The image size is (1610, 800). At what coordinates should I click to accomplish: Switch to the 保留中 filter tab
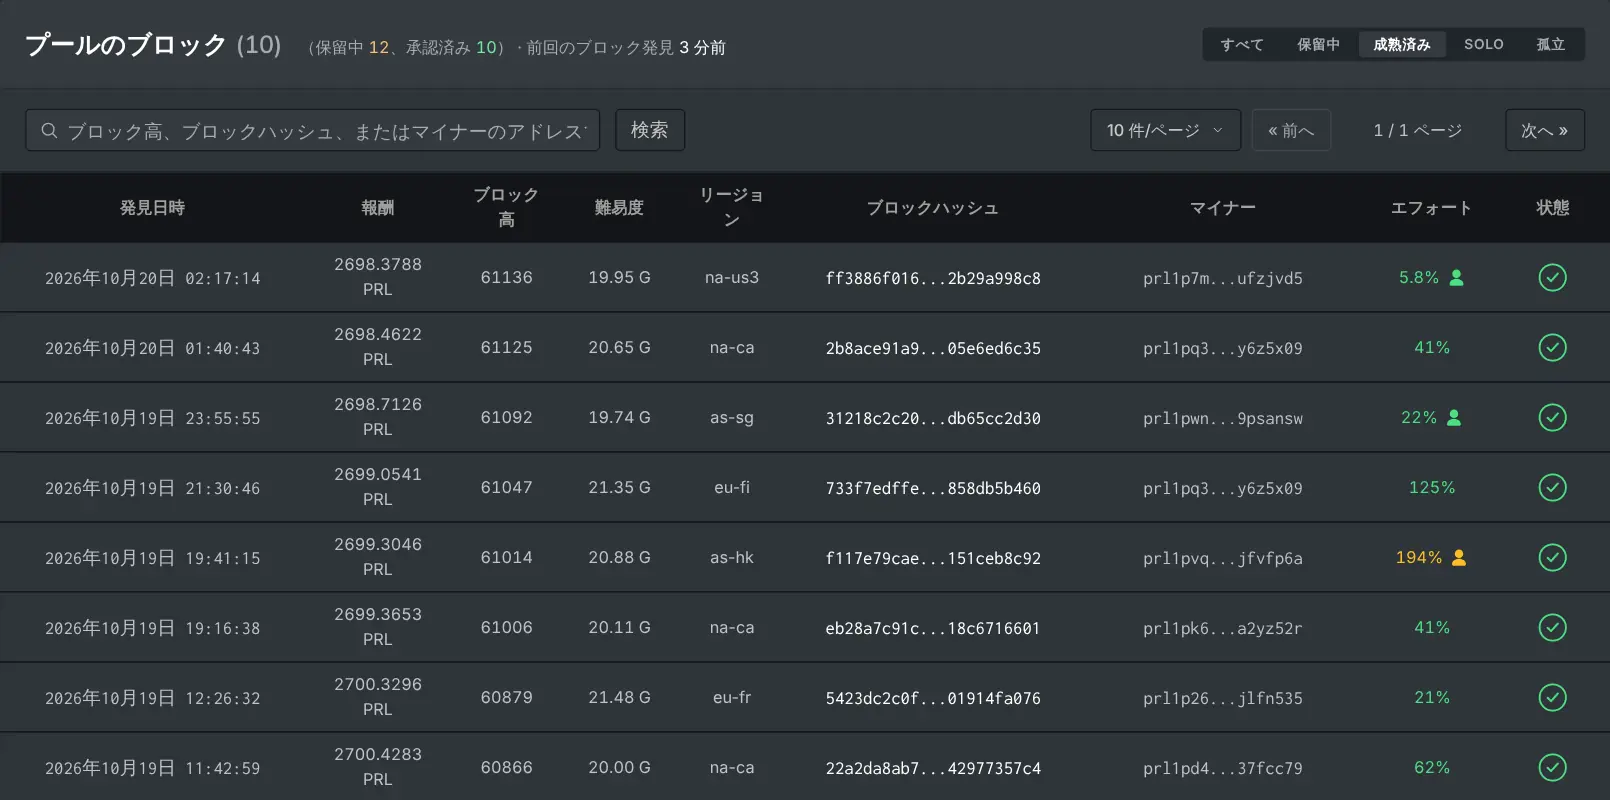pos(1318,45)
